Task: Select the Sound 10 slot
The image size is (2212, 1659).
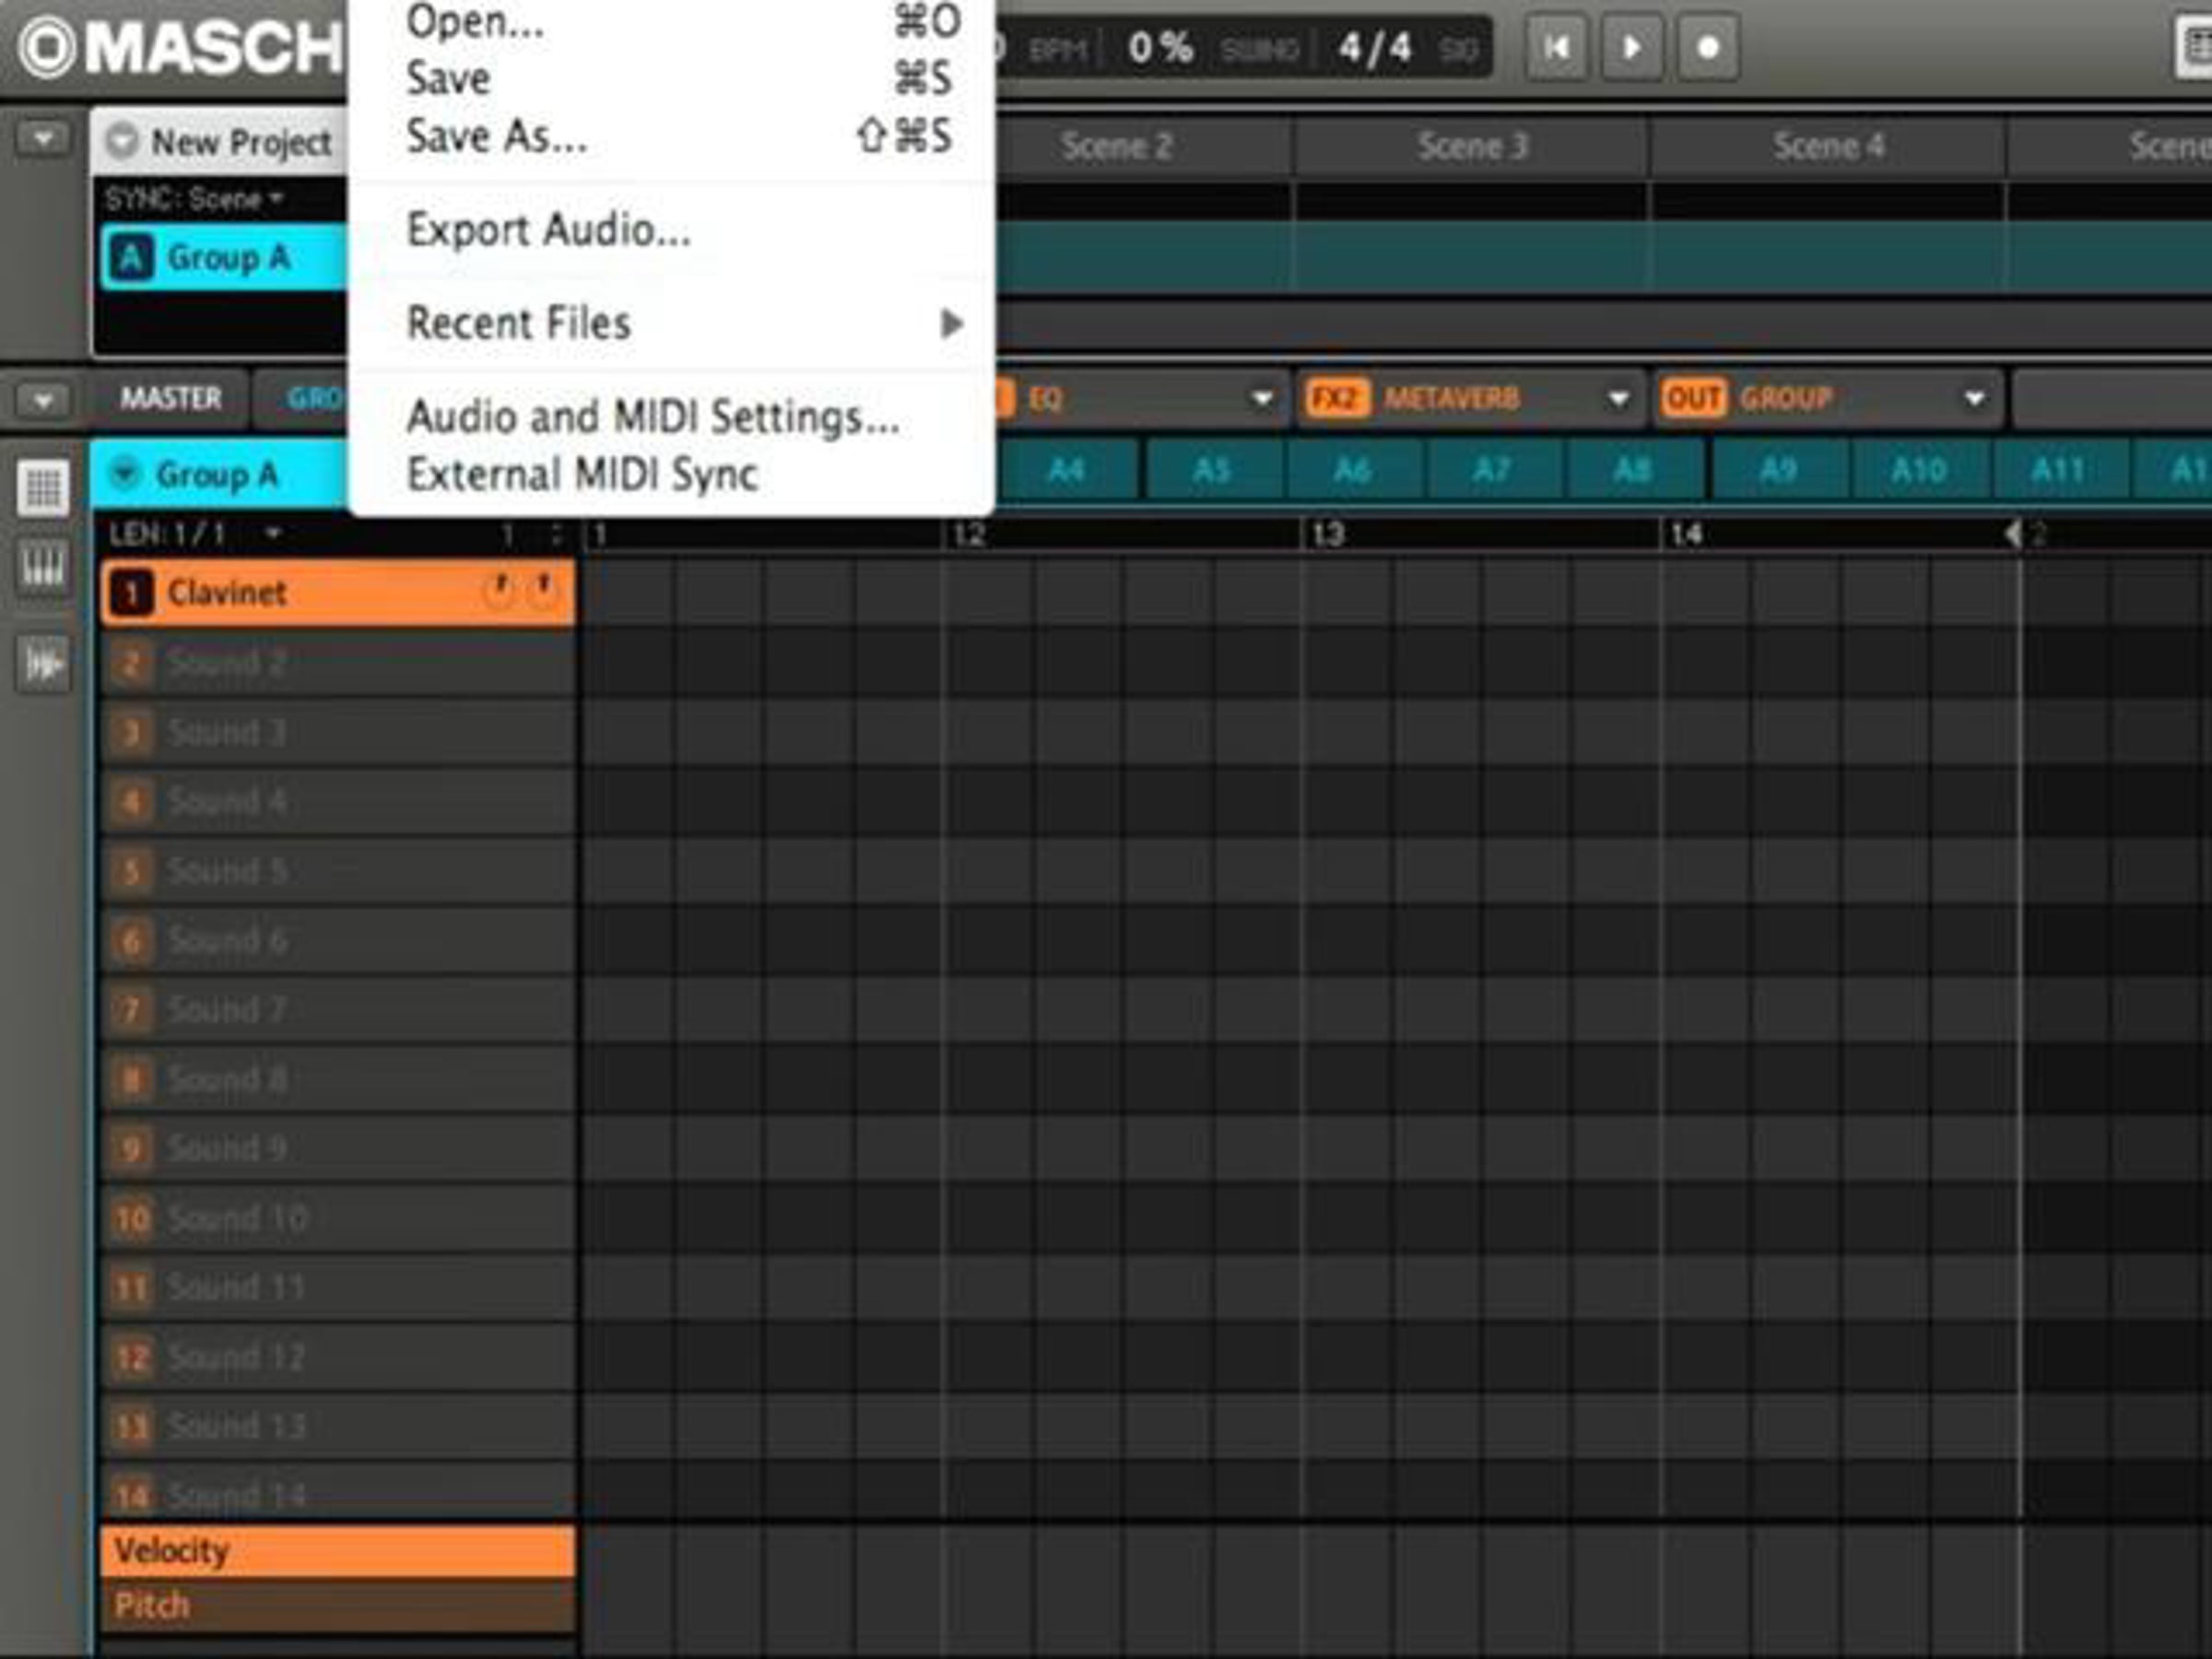Action: (338, 1218)
